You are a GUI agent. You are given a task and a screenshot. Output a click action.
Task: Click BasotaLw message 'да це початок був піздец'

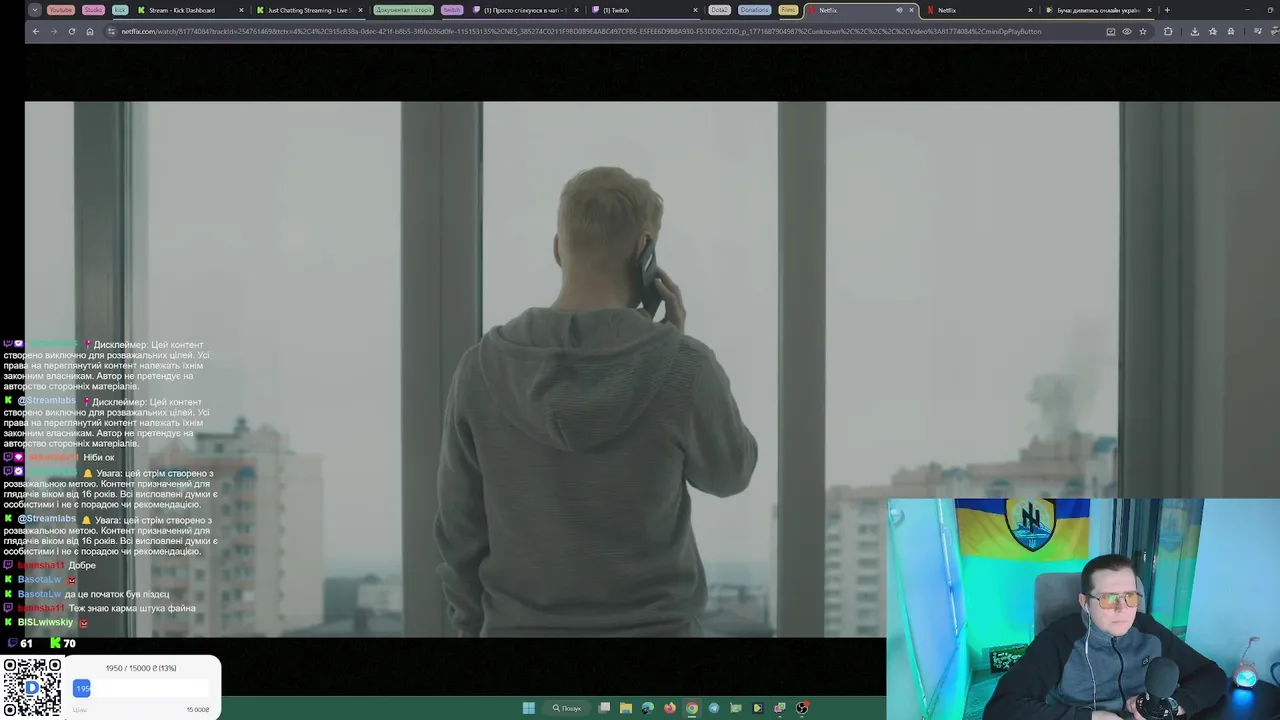tap(117, 594)
